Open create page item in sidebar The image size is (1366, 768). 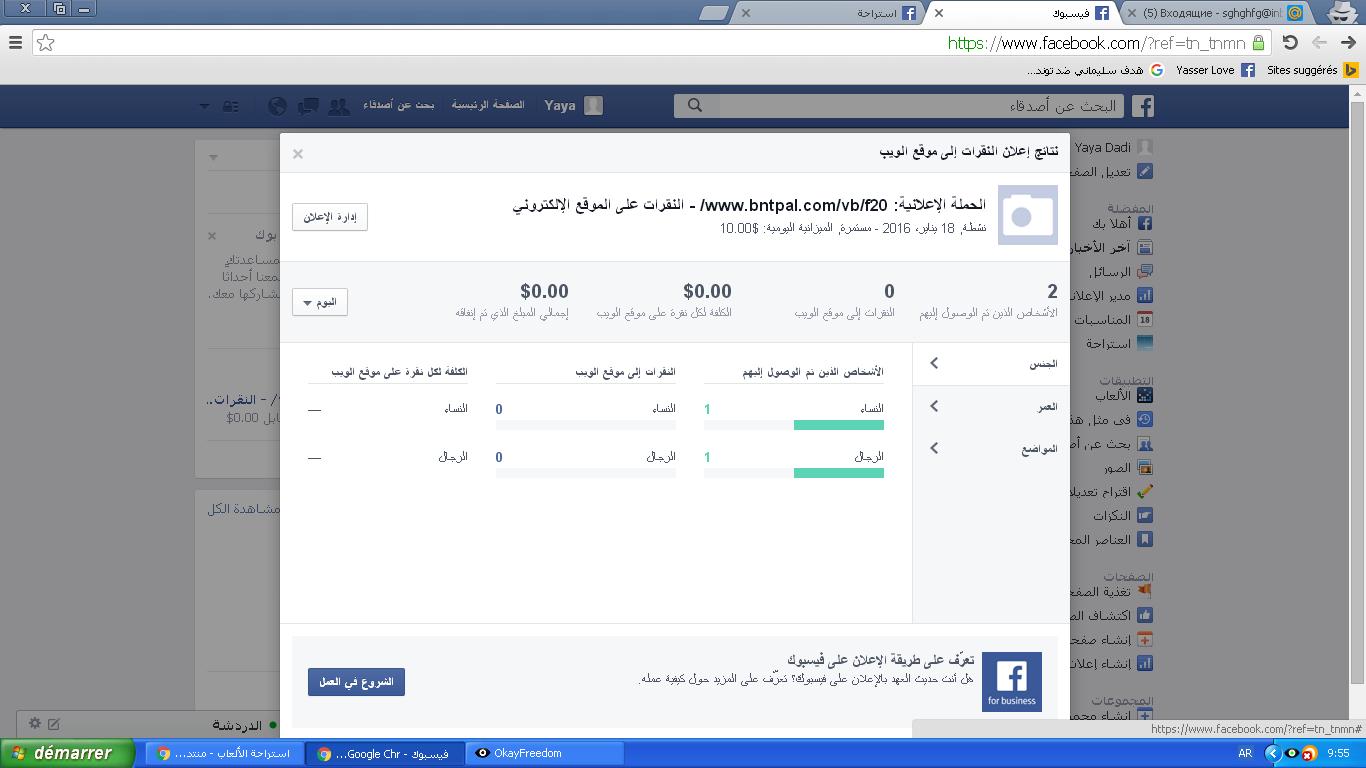click(1113, 639)
